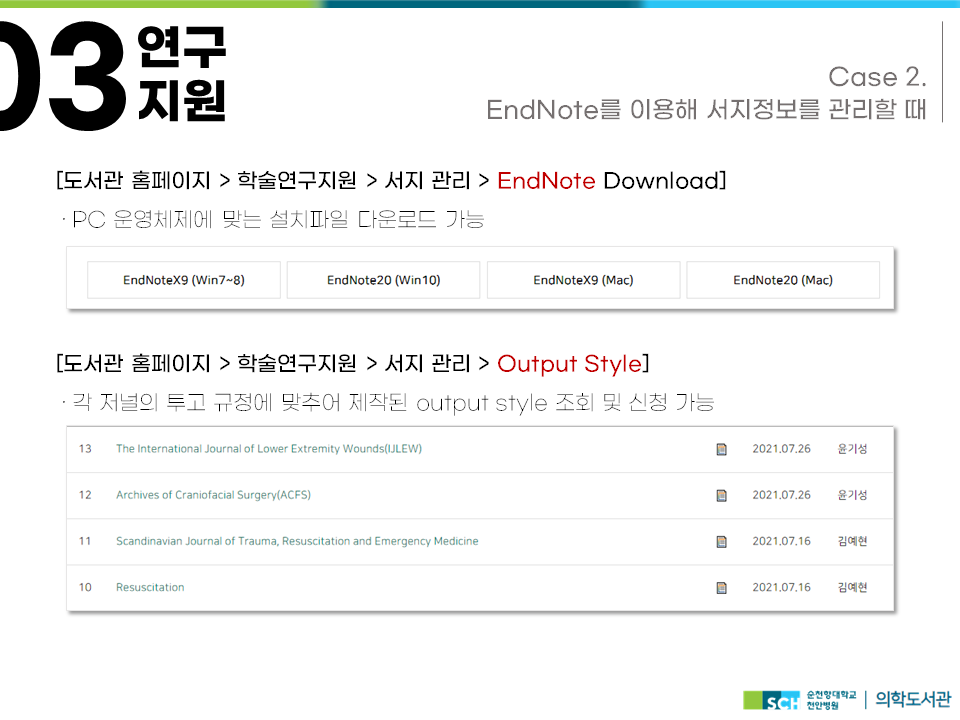The width and height of the screenshot is (960, 720).
Task: Click date 2021.07.16 in Scandinavian Journal row
Action: pyautogui.click(x=781, y=541)
